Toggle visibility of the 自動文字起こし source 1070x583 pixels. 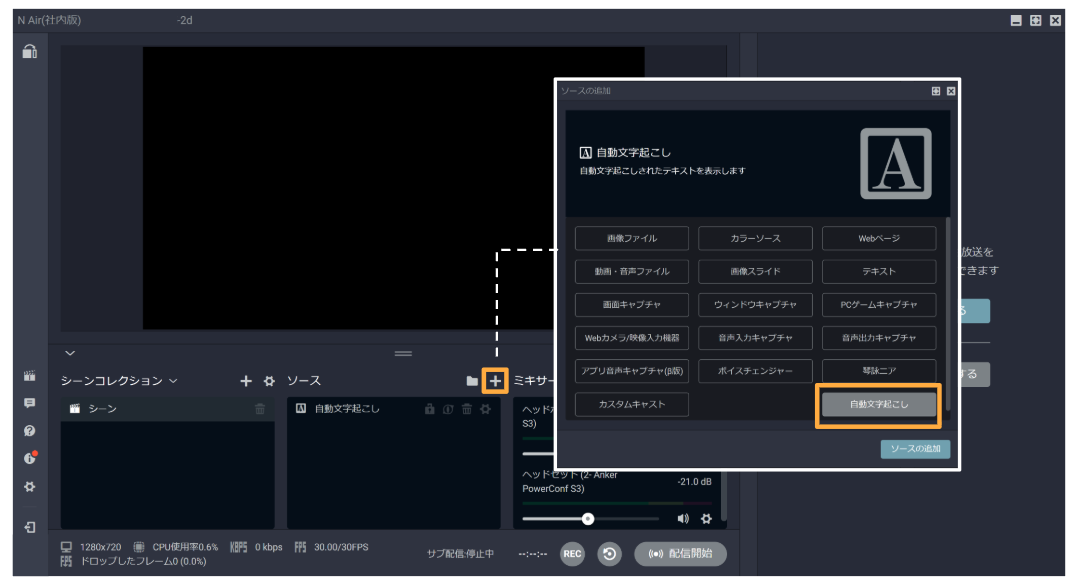pyautogui.click(x=448, y=408)
